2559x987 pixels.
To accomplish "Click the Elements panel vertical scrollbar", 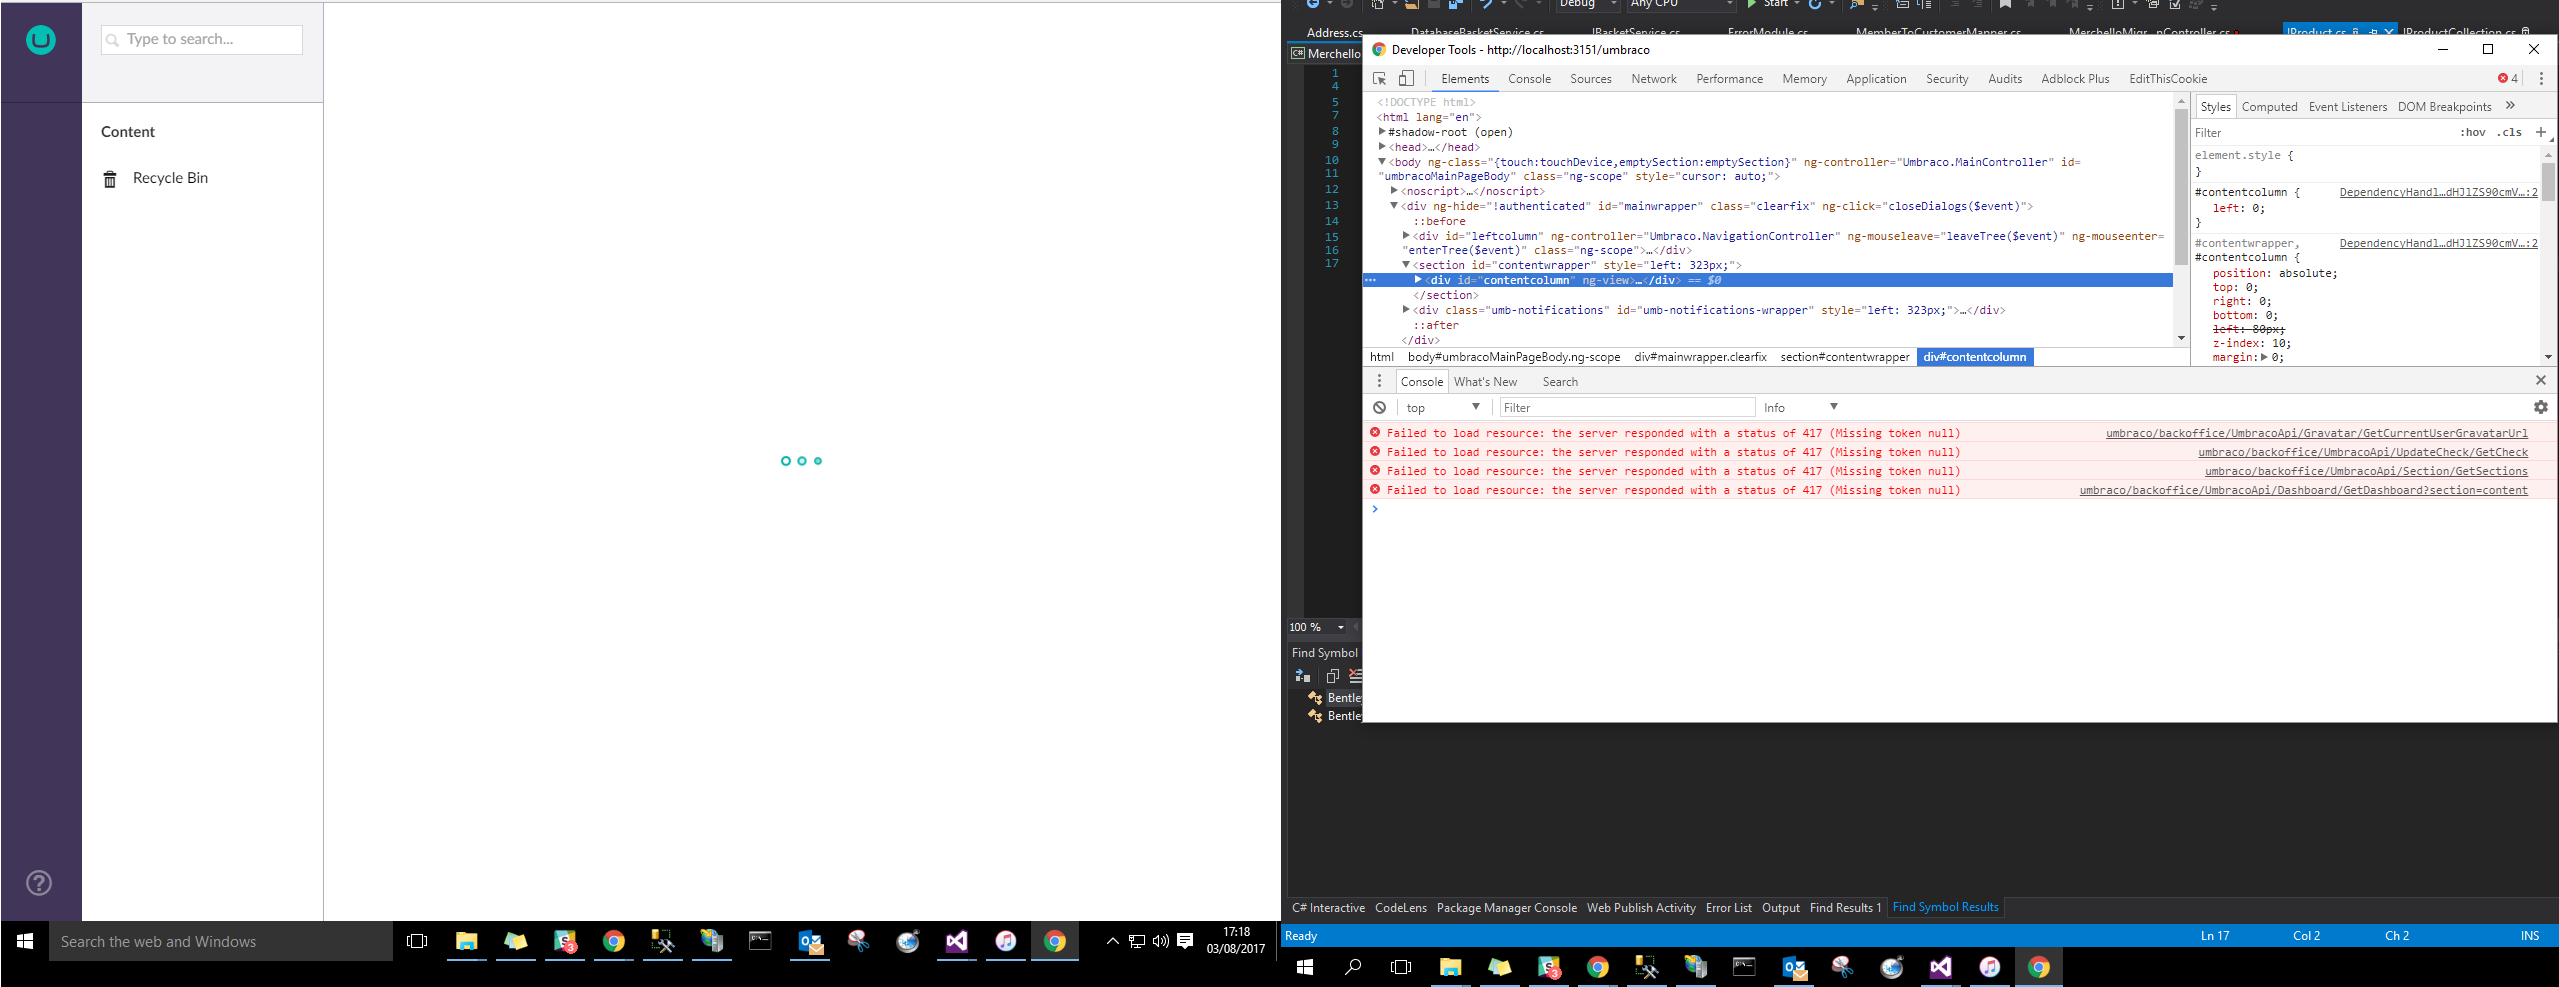I will (2181, 186).
